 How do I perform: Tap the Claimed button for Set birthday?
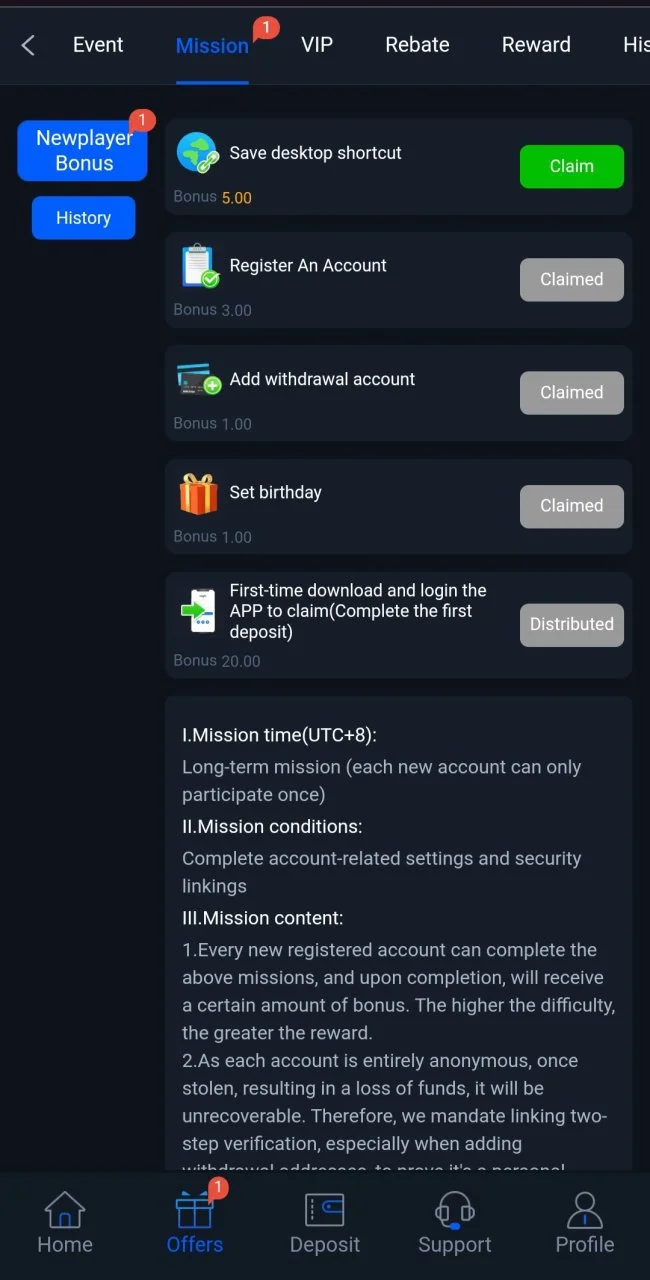pos(572,506)
